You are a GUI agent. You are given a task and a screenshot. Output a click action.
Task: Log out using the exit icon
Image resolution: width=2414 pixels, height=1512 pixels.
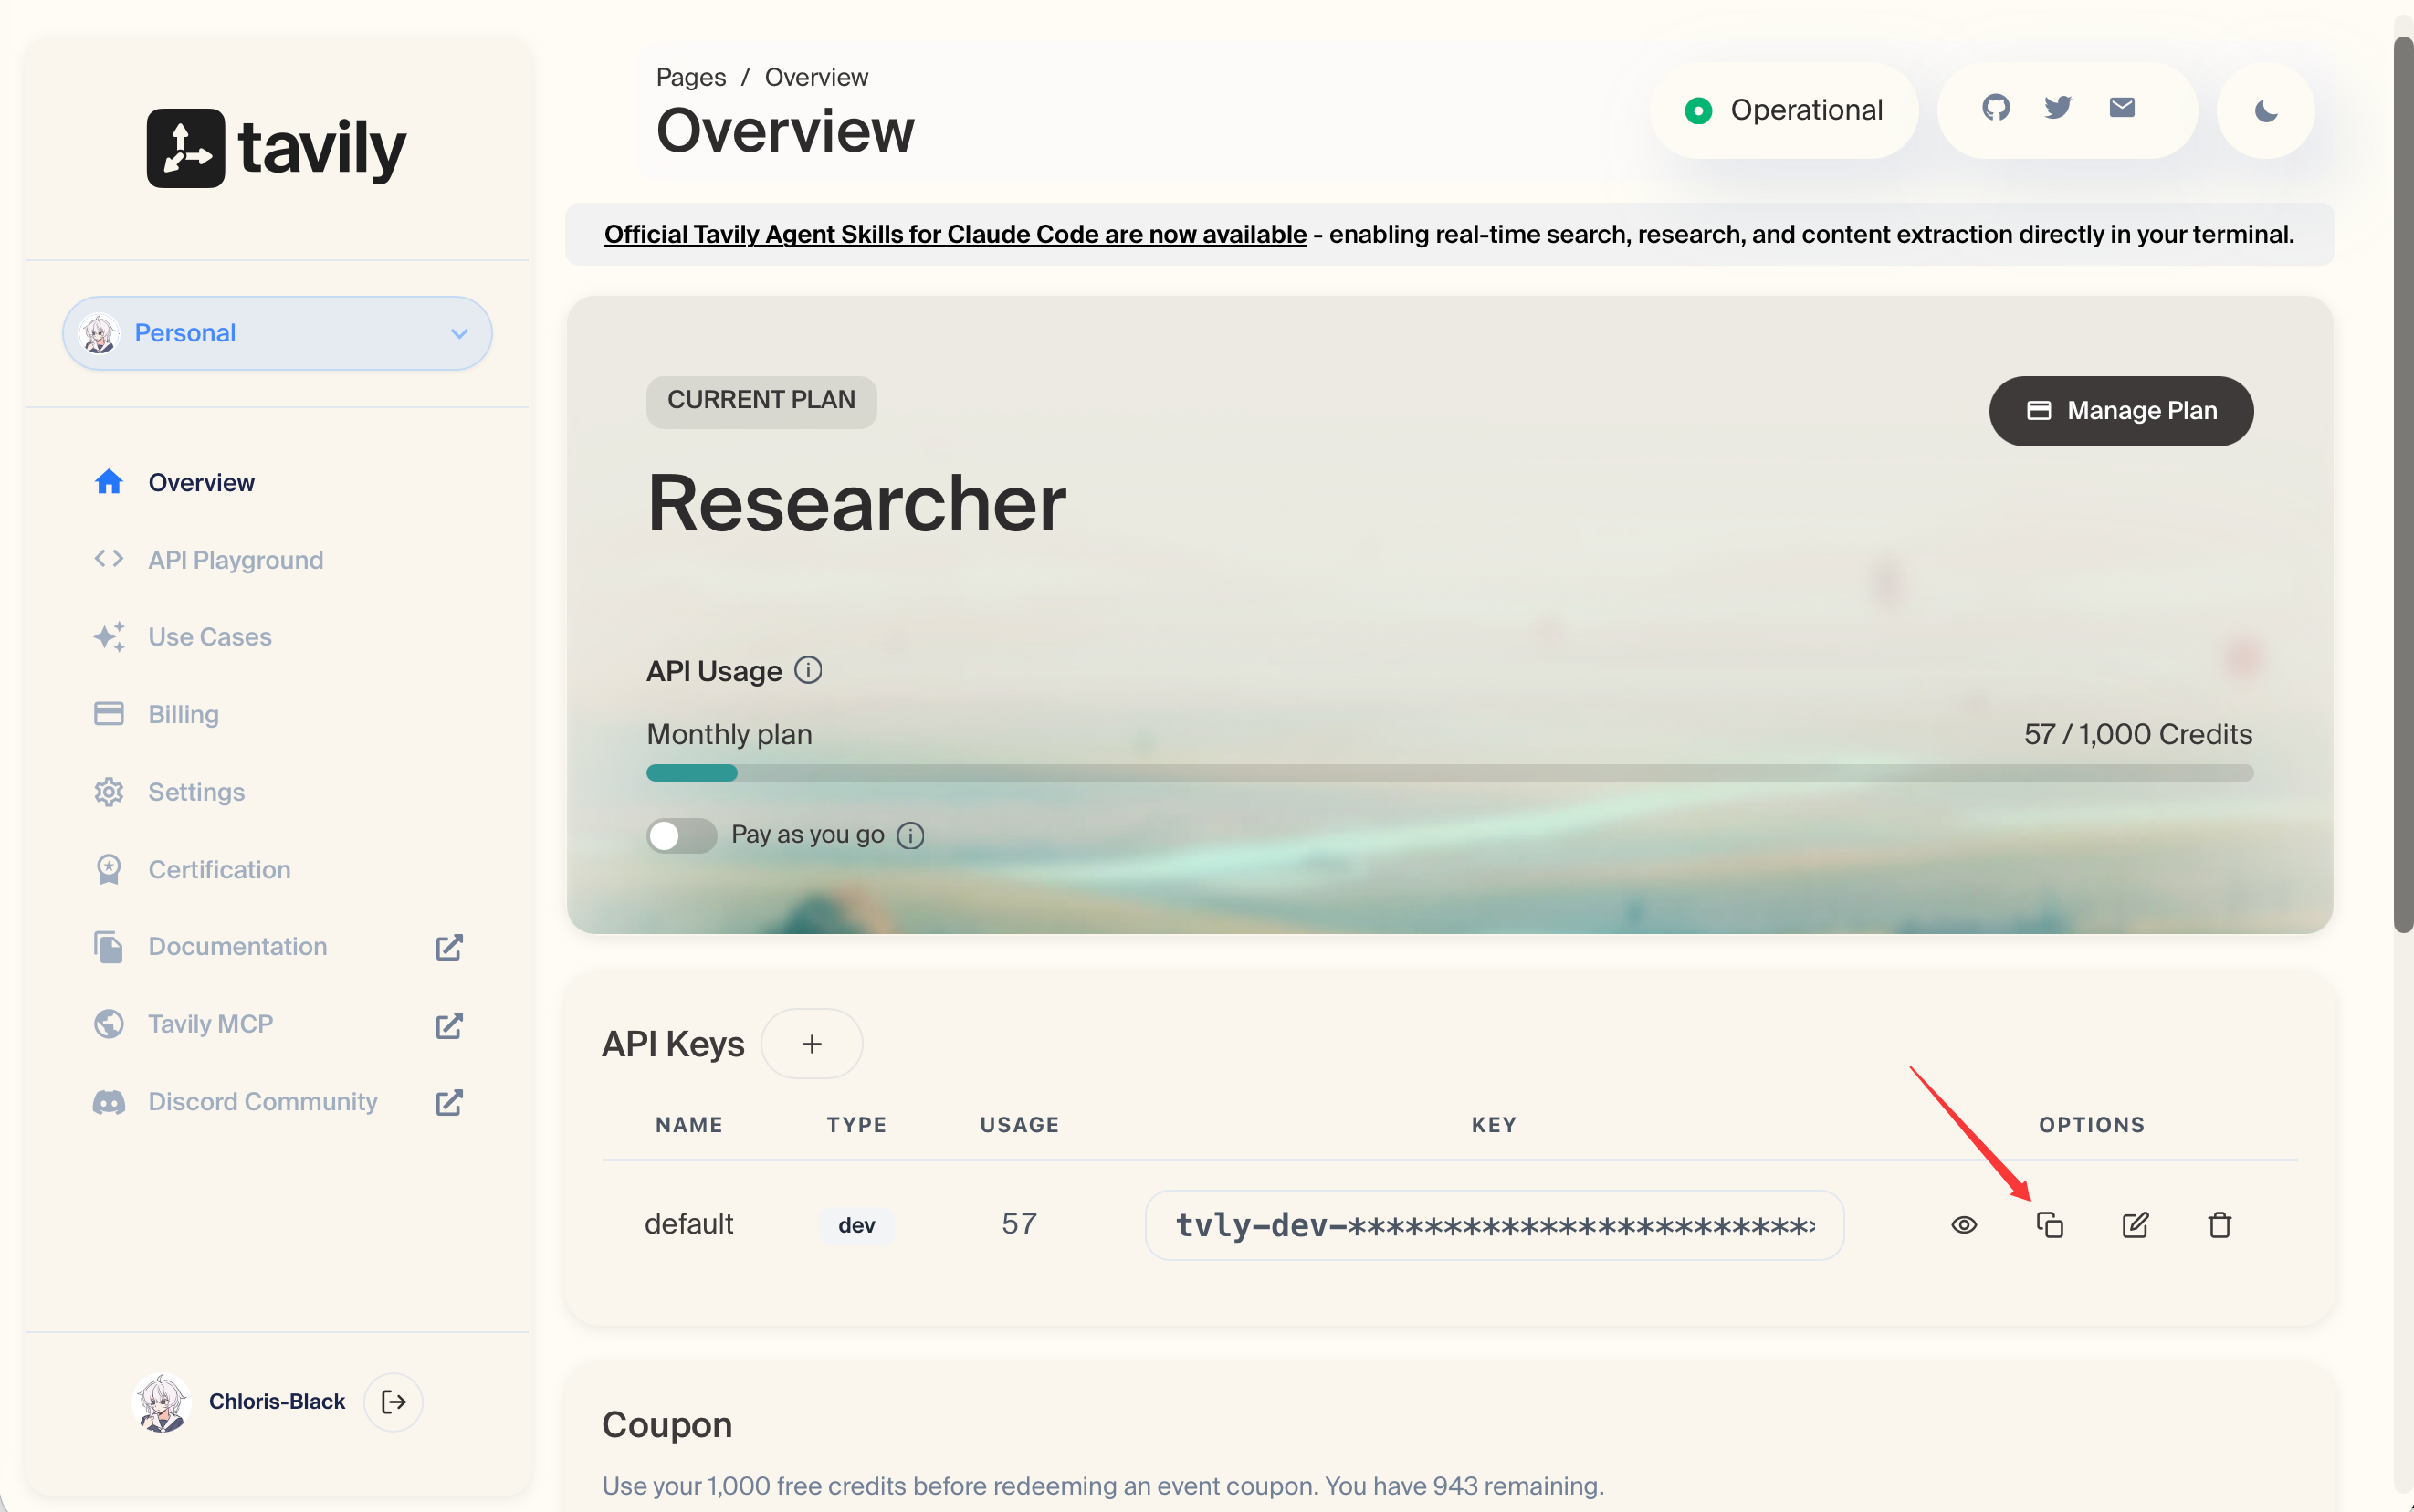[x=394, y=1402]
